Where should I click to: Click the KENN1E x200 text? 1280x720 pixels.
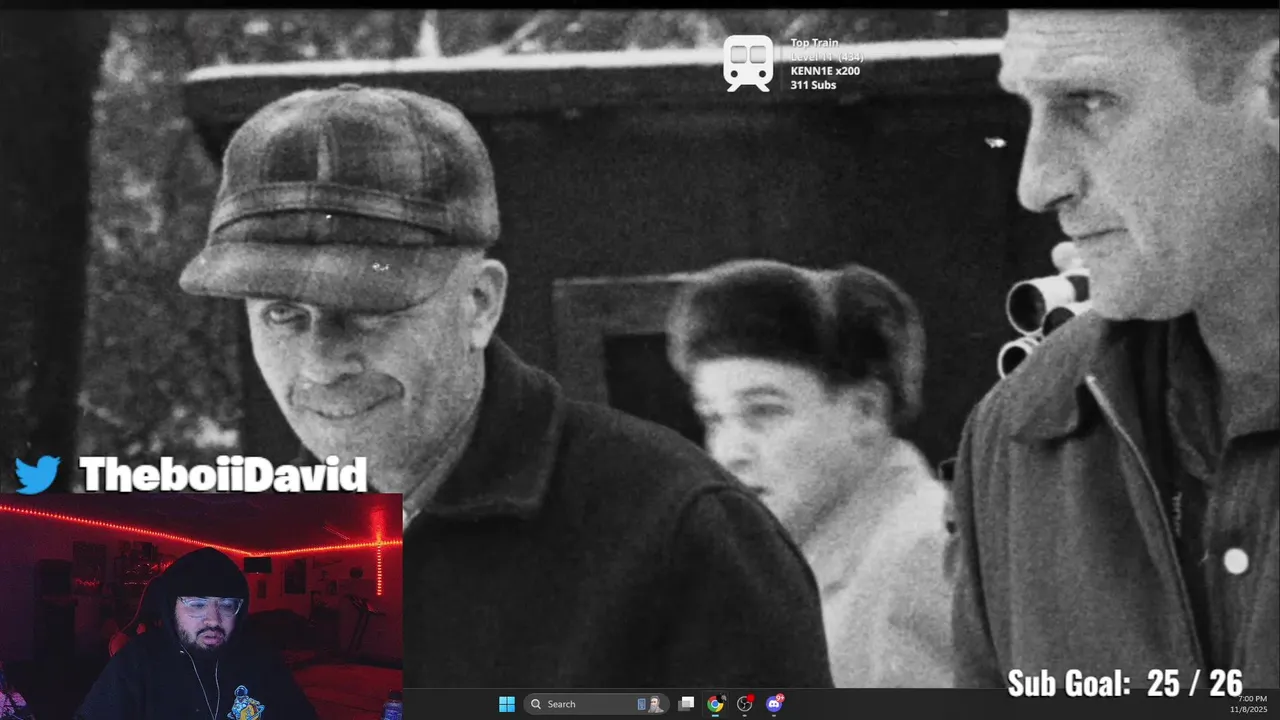[x=825, y=71]
